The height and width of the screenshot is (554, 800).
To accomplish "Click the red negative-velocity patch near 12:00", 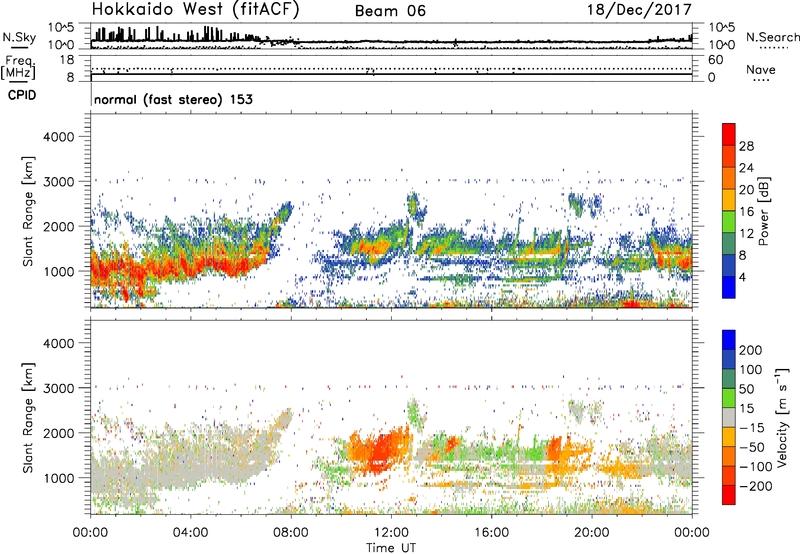I will tap(382, 450).
